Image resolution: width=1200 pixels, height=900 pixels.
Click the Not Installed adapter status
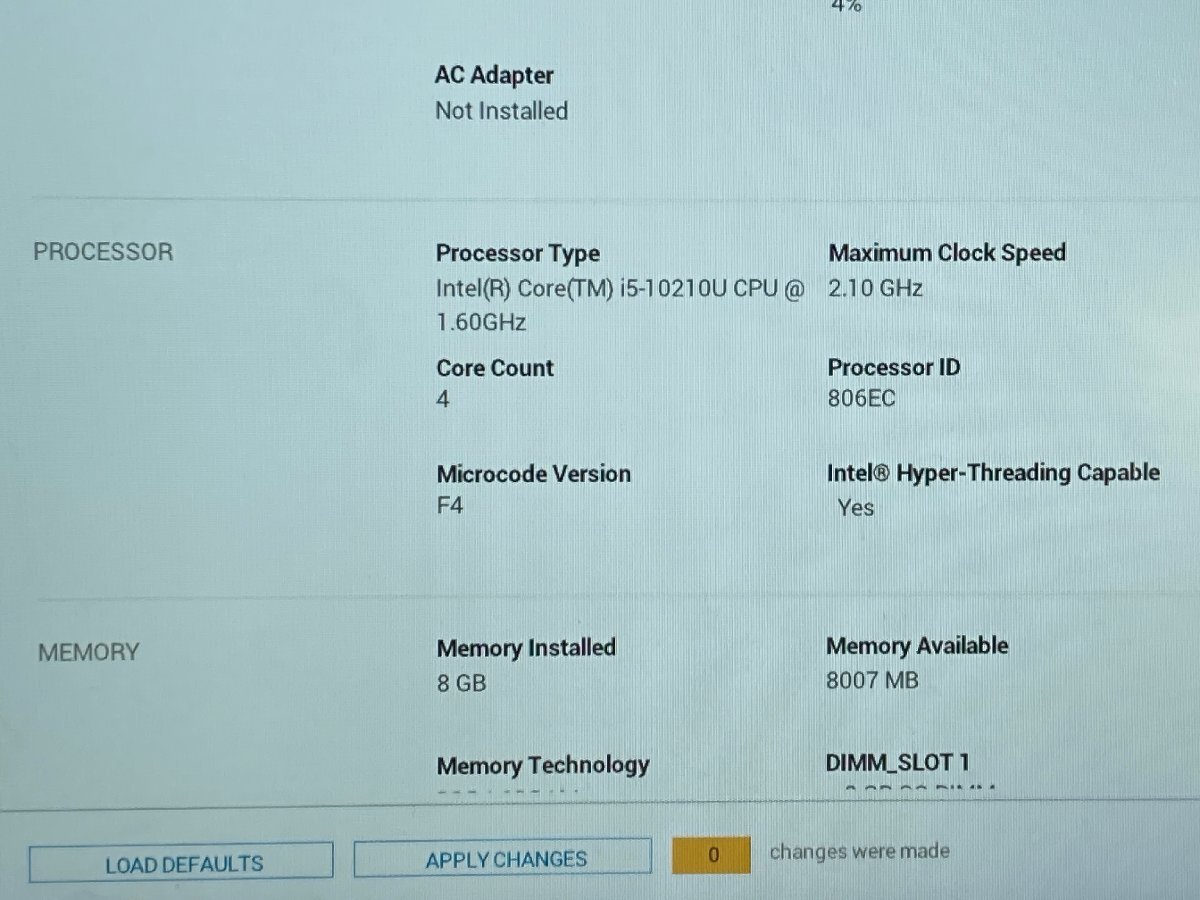tap(501, 111)
